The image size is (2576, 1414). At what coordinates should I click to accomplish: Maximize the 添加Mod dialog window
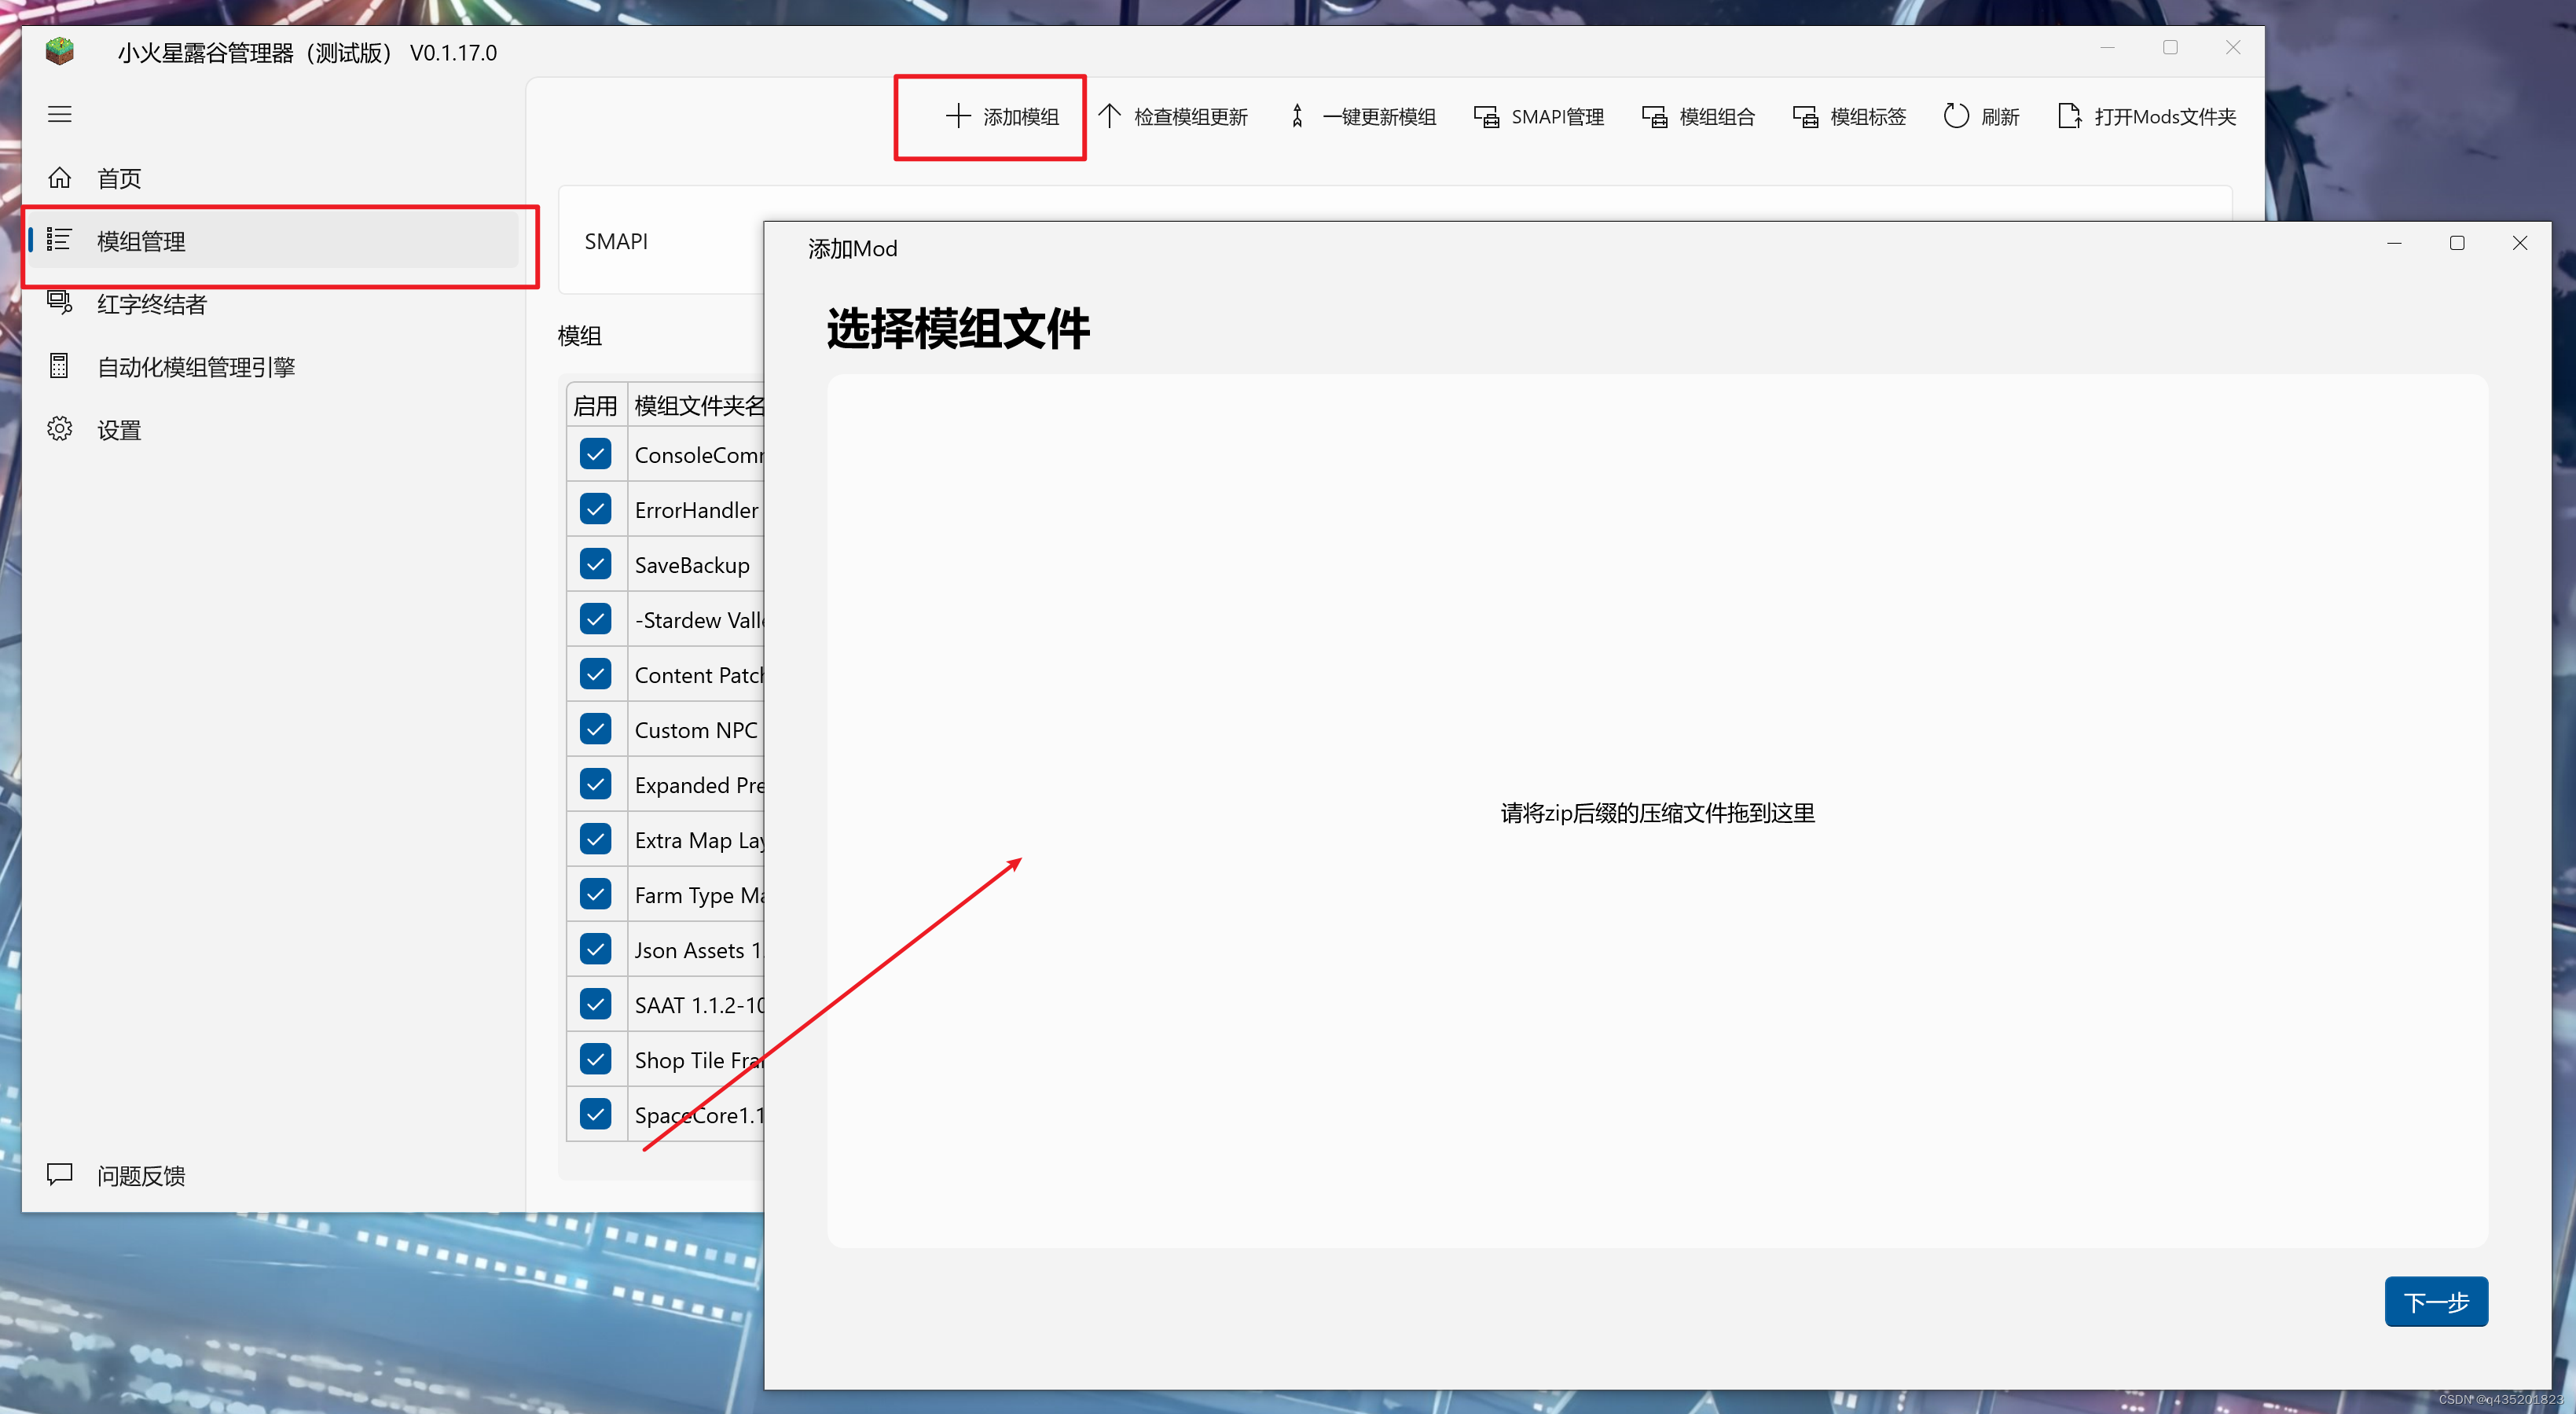[2456, 243]
